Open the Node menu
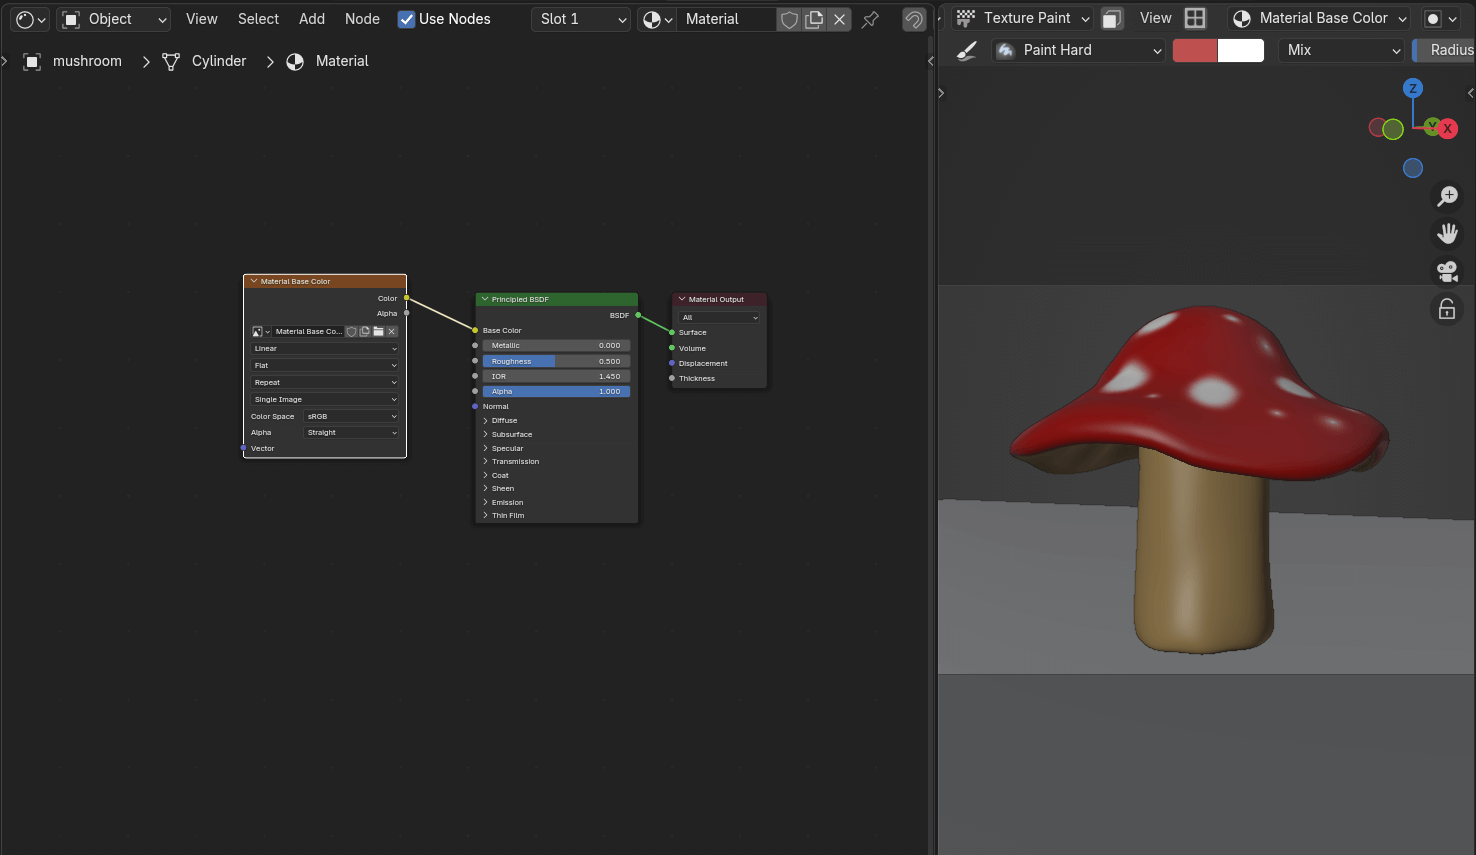The height and width of the screenshot is (855, 1476). pos(362,18)
